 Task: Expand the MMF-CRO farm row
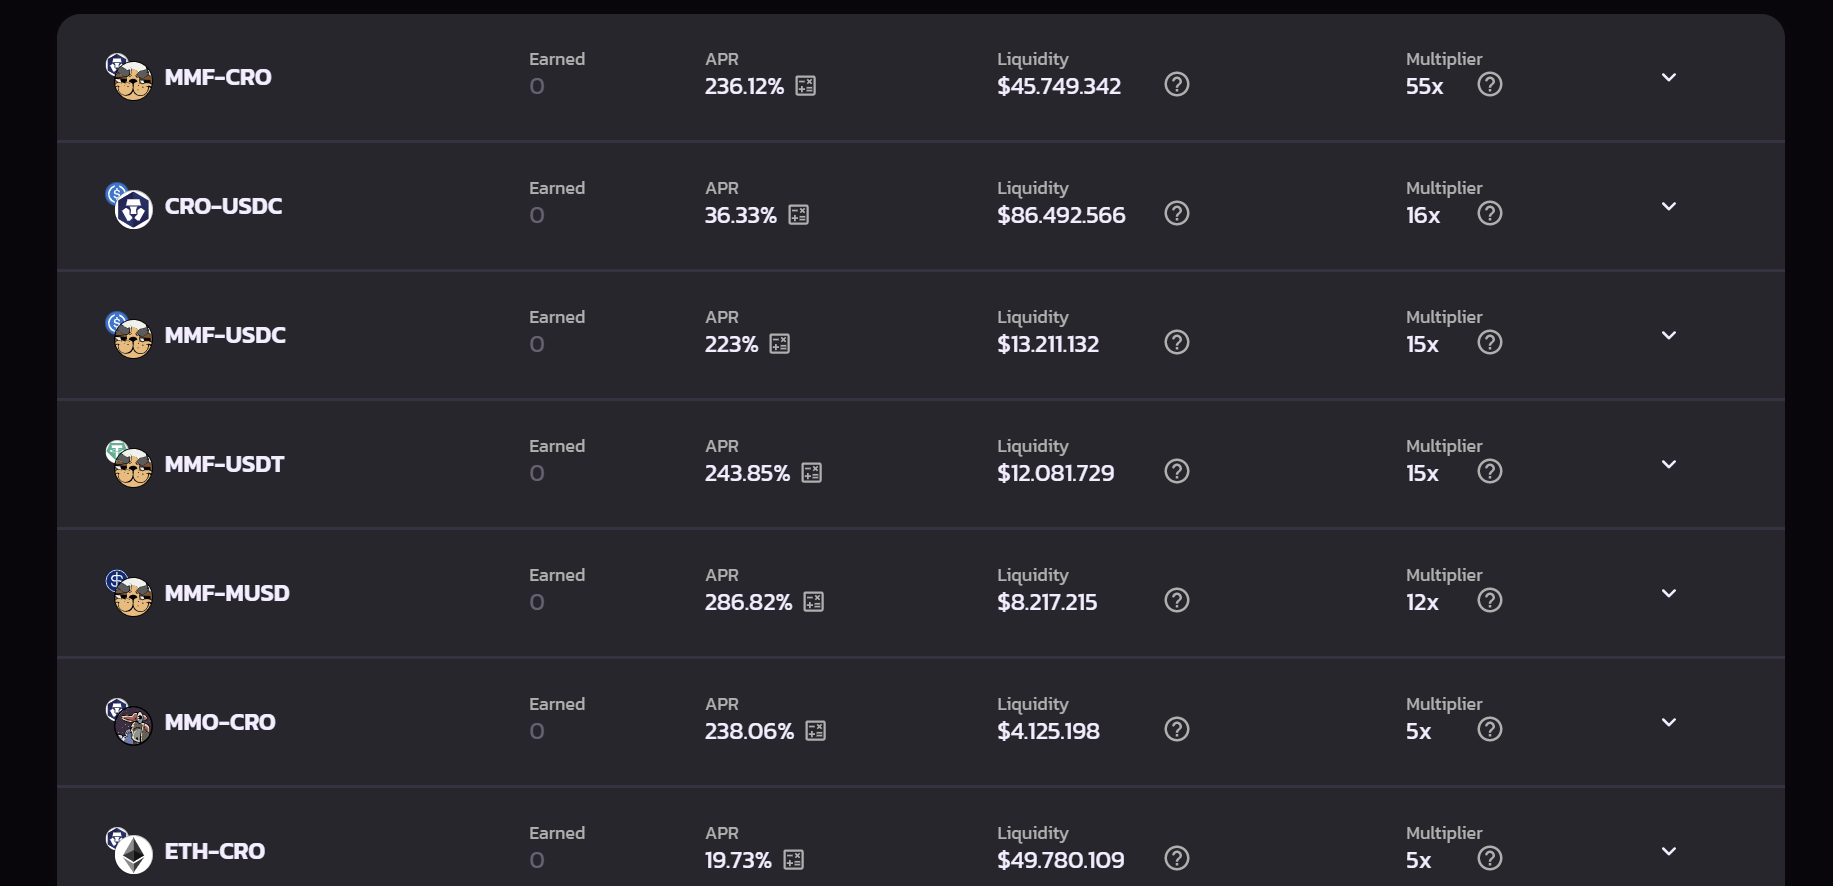tap(1668, 77)
